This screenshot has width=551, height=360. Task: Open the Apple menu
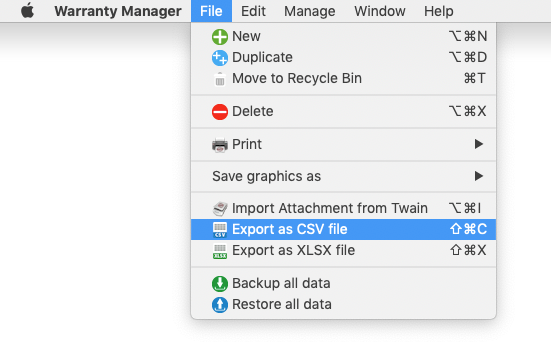tap(27, 11)
